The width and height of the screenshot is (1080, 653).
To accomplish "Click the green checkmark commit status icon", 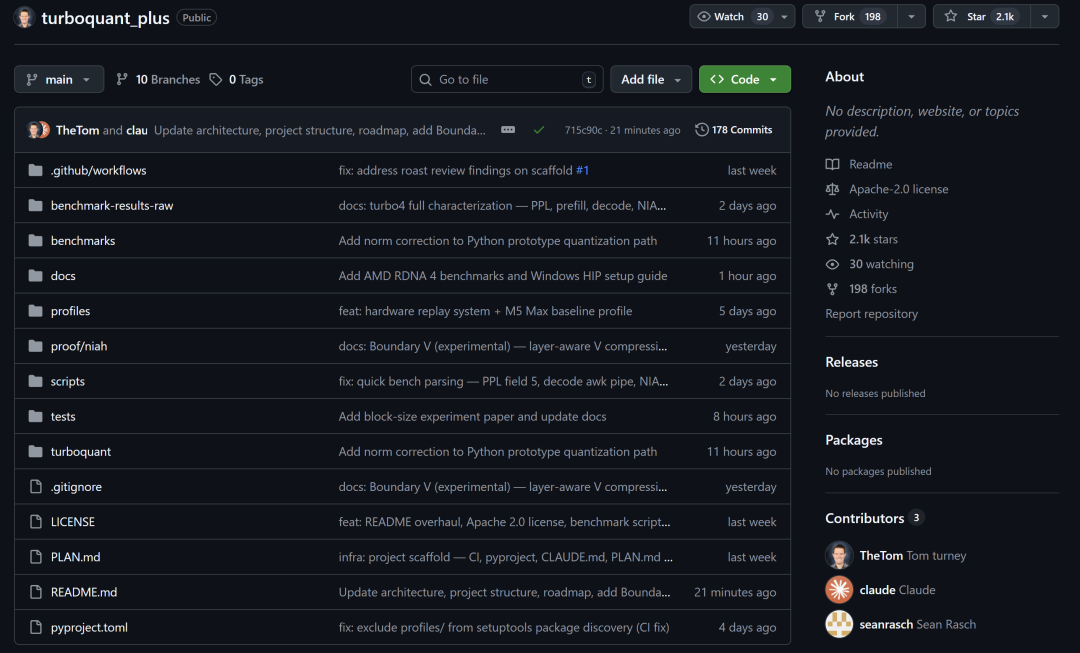I will tap(539, 130).
